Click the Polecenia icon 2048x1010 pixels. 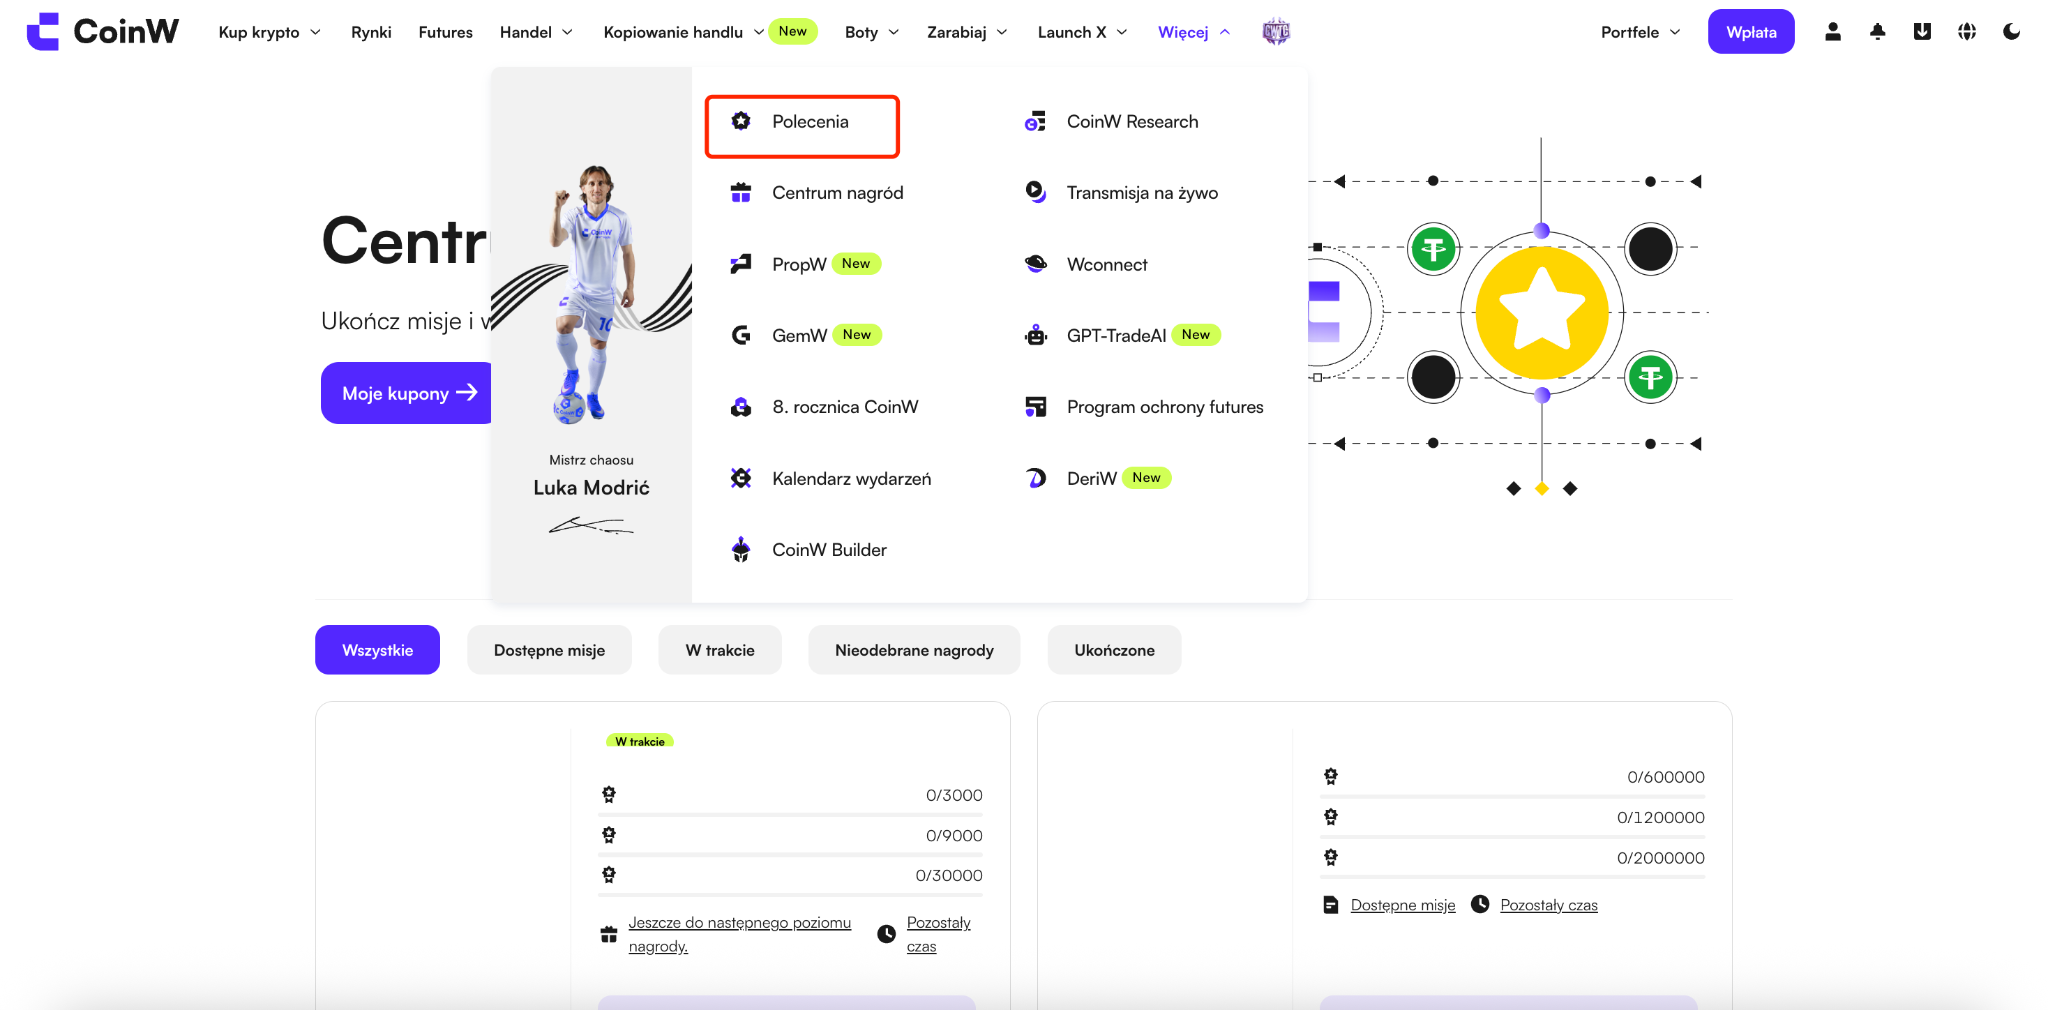[x=741, y=121]
